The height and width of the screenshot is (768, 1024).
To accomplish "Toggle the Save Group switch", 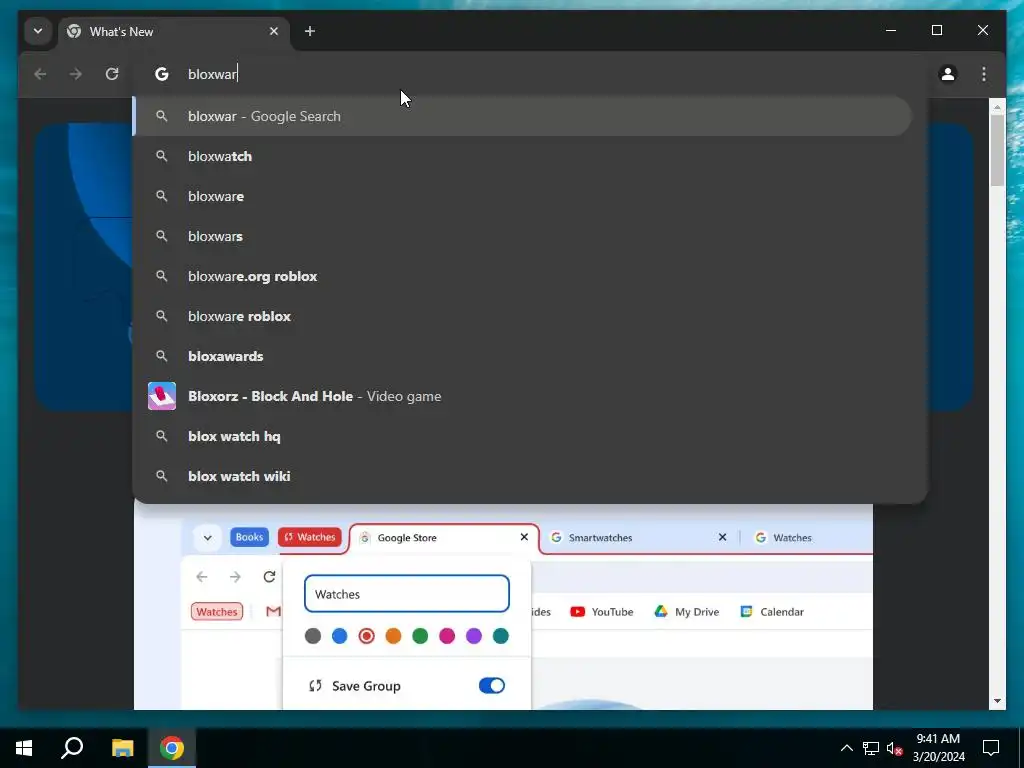I will pos(492,686).
